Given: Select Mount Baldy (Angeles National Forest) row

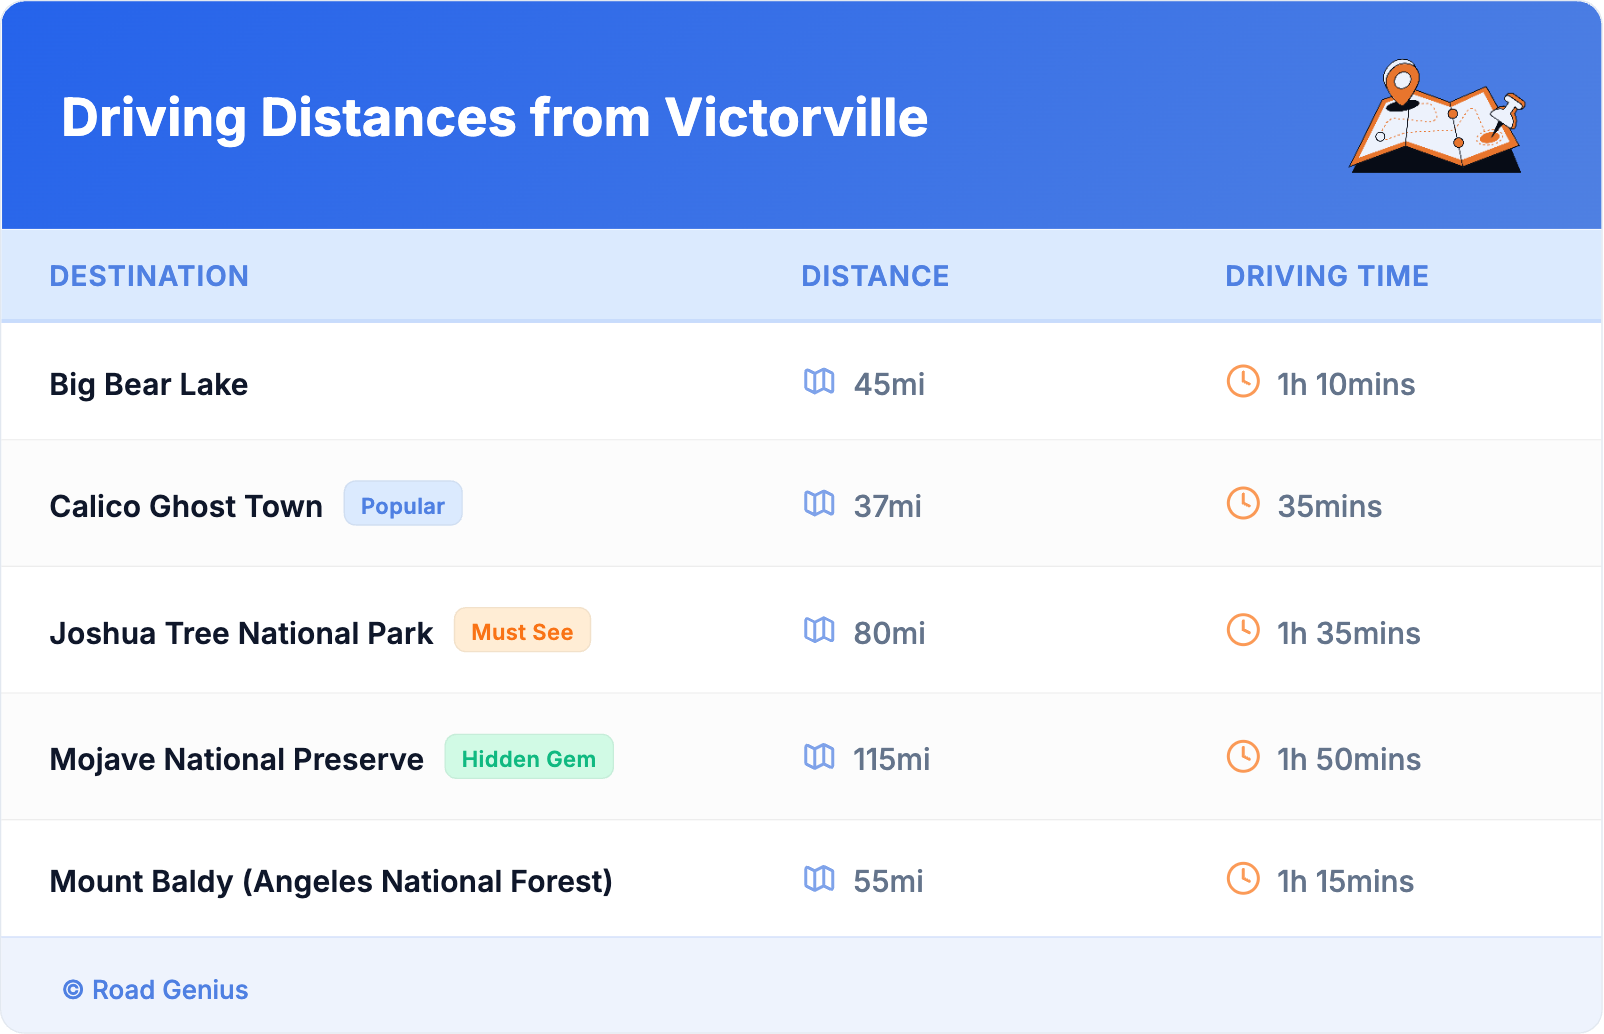Looking at the screenshot, I should point(331,882).
